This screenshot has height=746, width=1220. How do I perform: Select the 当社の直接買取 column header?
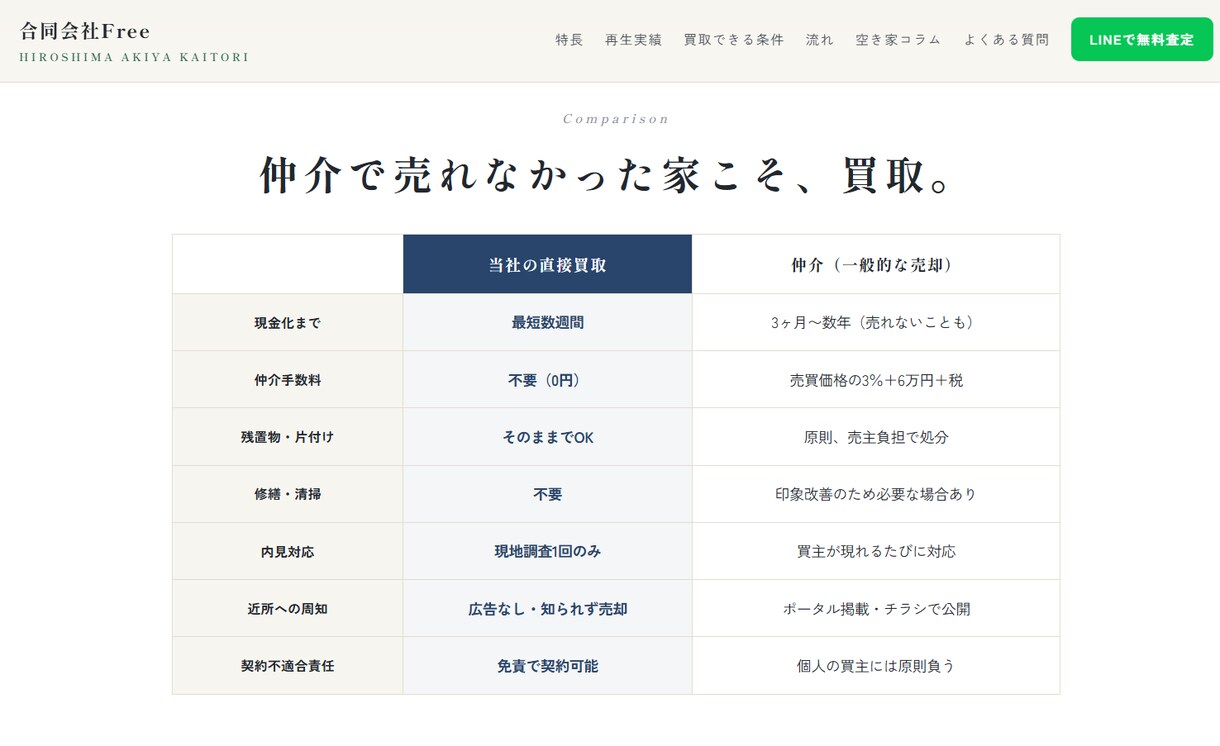point(547,264)
